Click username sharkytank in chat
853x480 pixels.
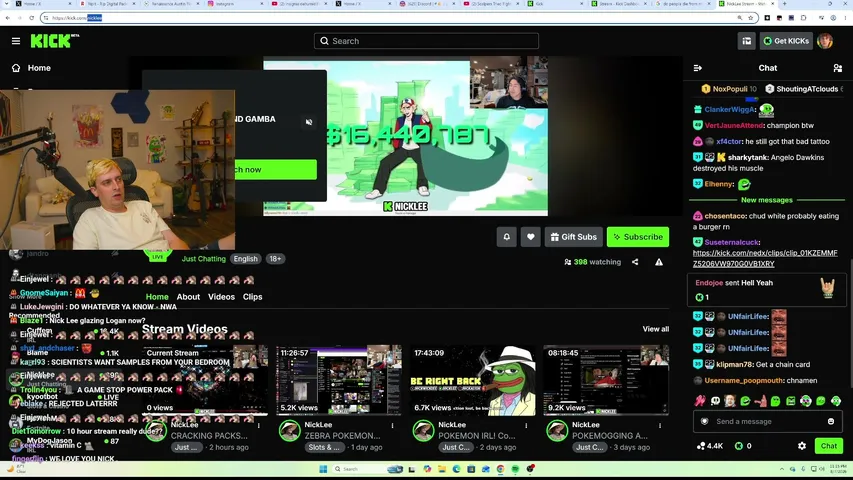point(747,157)
